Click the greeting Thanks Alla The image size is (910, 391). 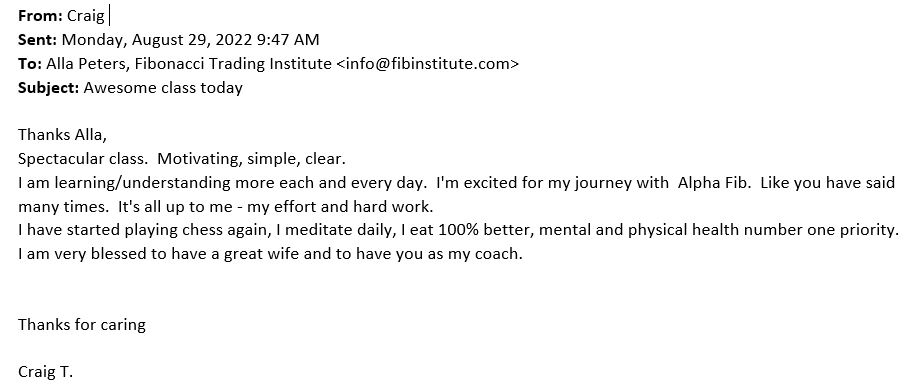click(63, 135)
